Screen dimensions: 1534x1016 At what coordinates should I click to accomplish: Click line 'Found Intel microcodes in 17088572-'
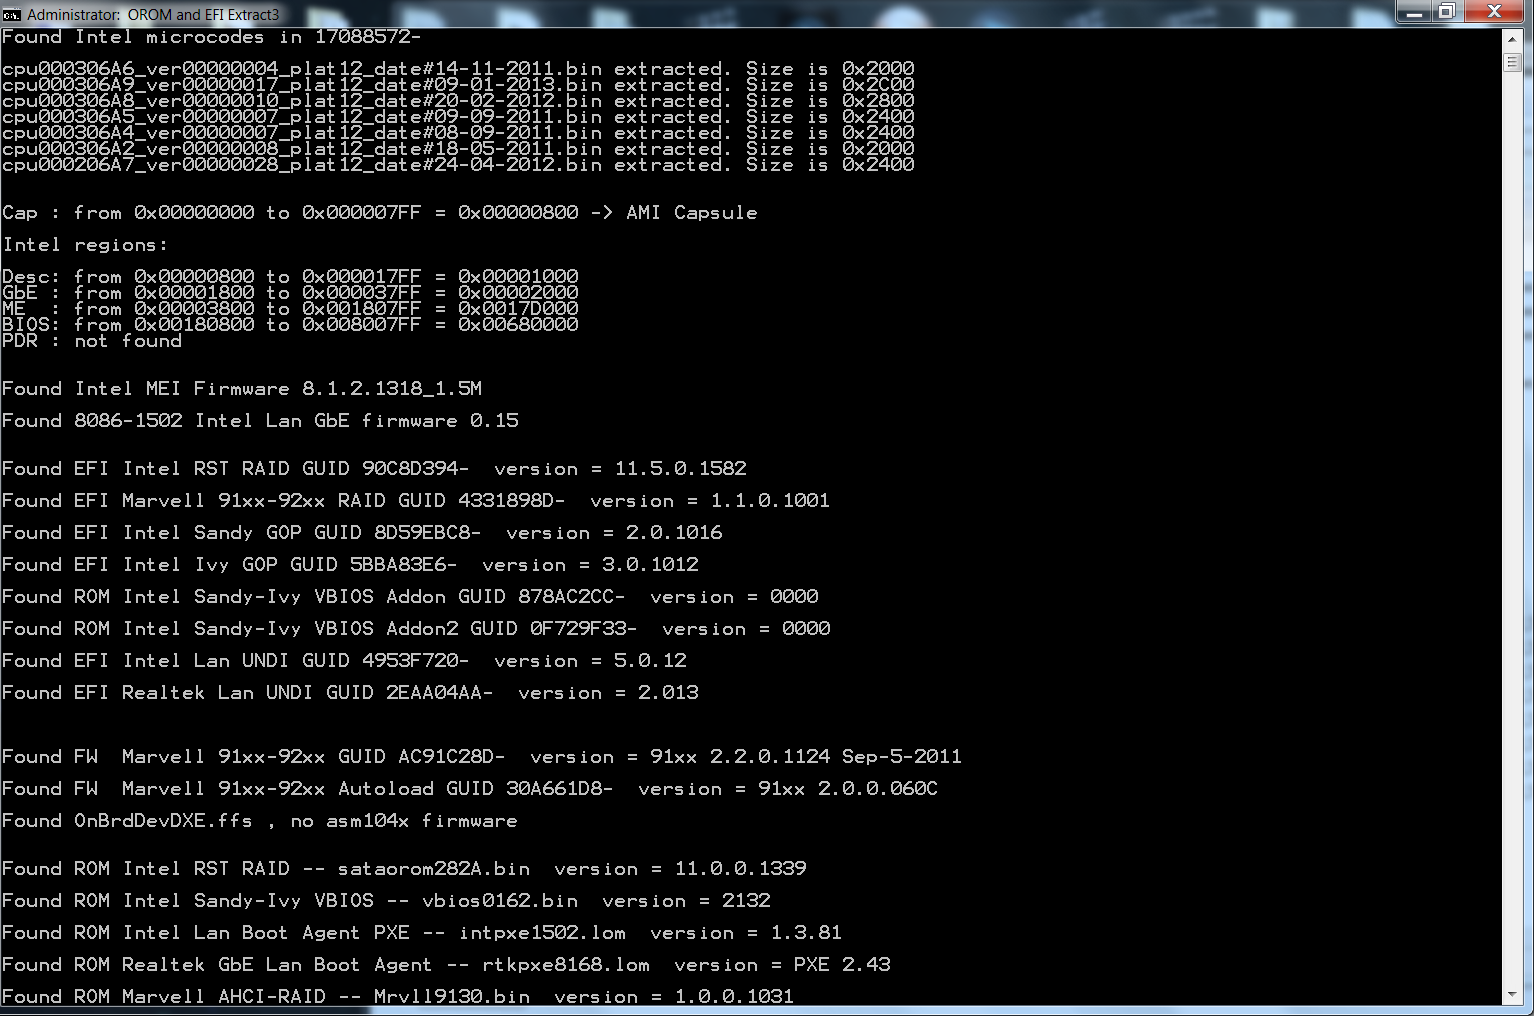point(211,37)
